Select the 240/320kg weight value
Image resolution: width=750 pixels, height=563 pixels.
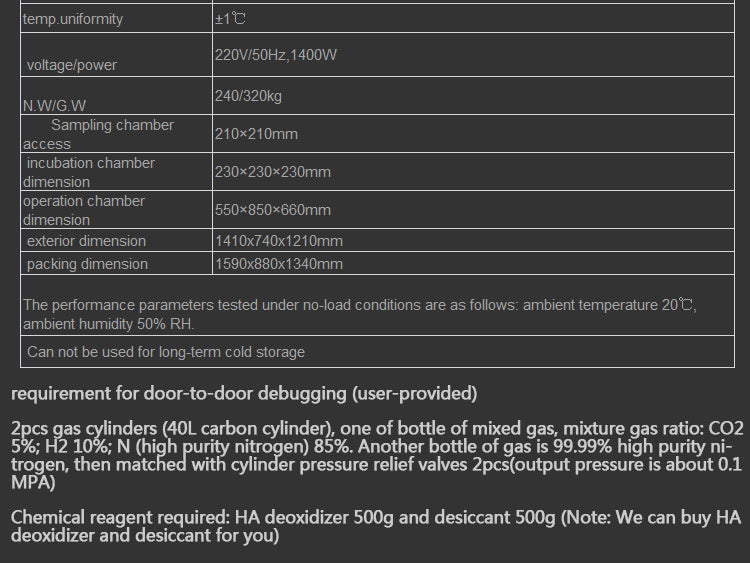click(x=248, y=96)
